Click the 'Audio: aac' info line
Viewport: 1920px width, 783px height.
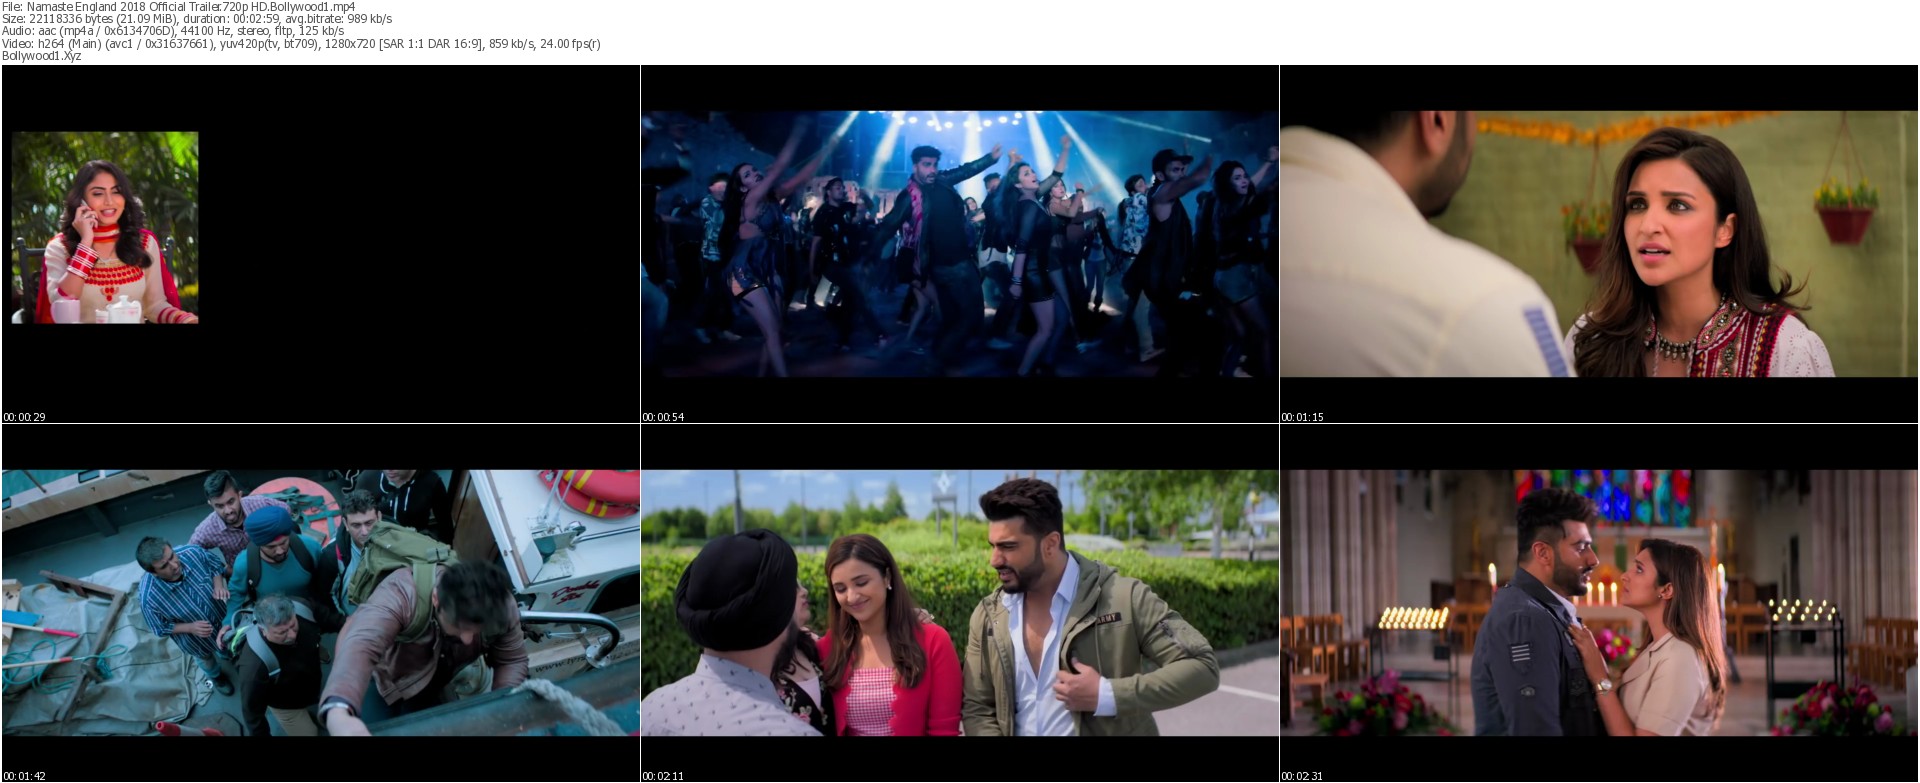pos(173,31)
